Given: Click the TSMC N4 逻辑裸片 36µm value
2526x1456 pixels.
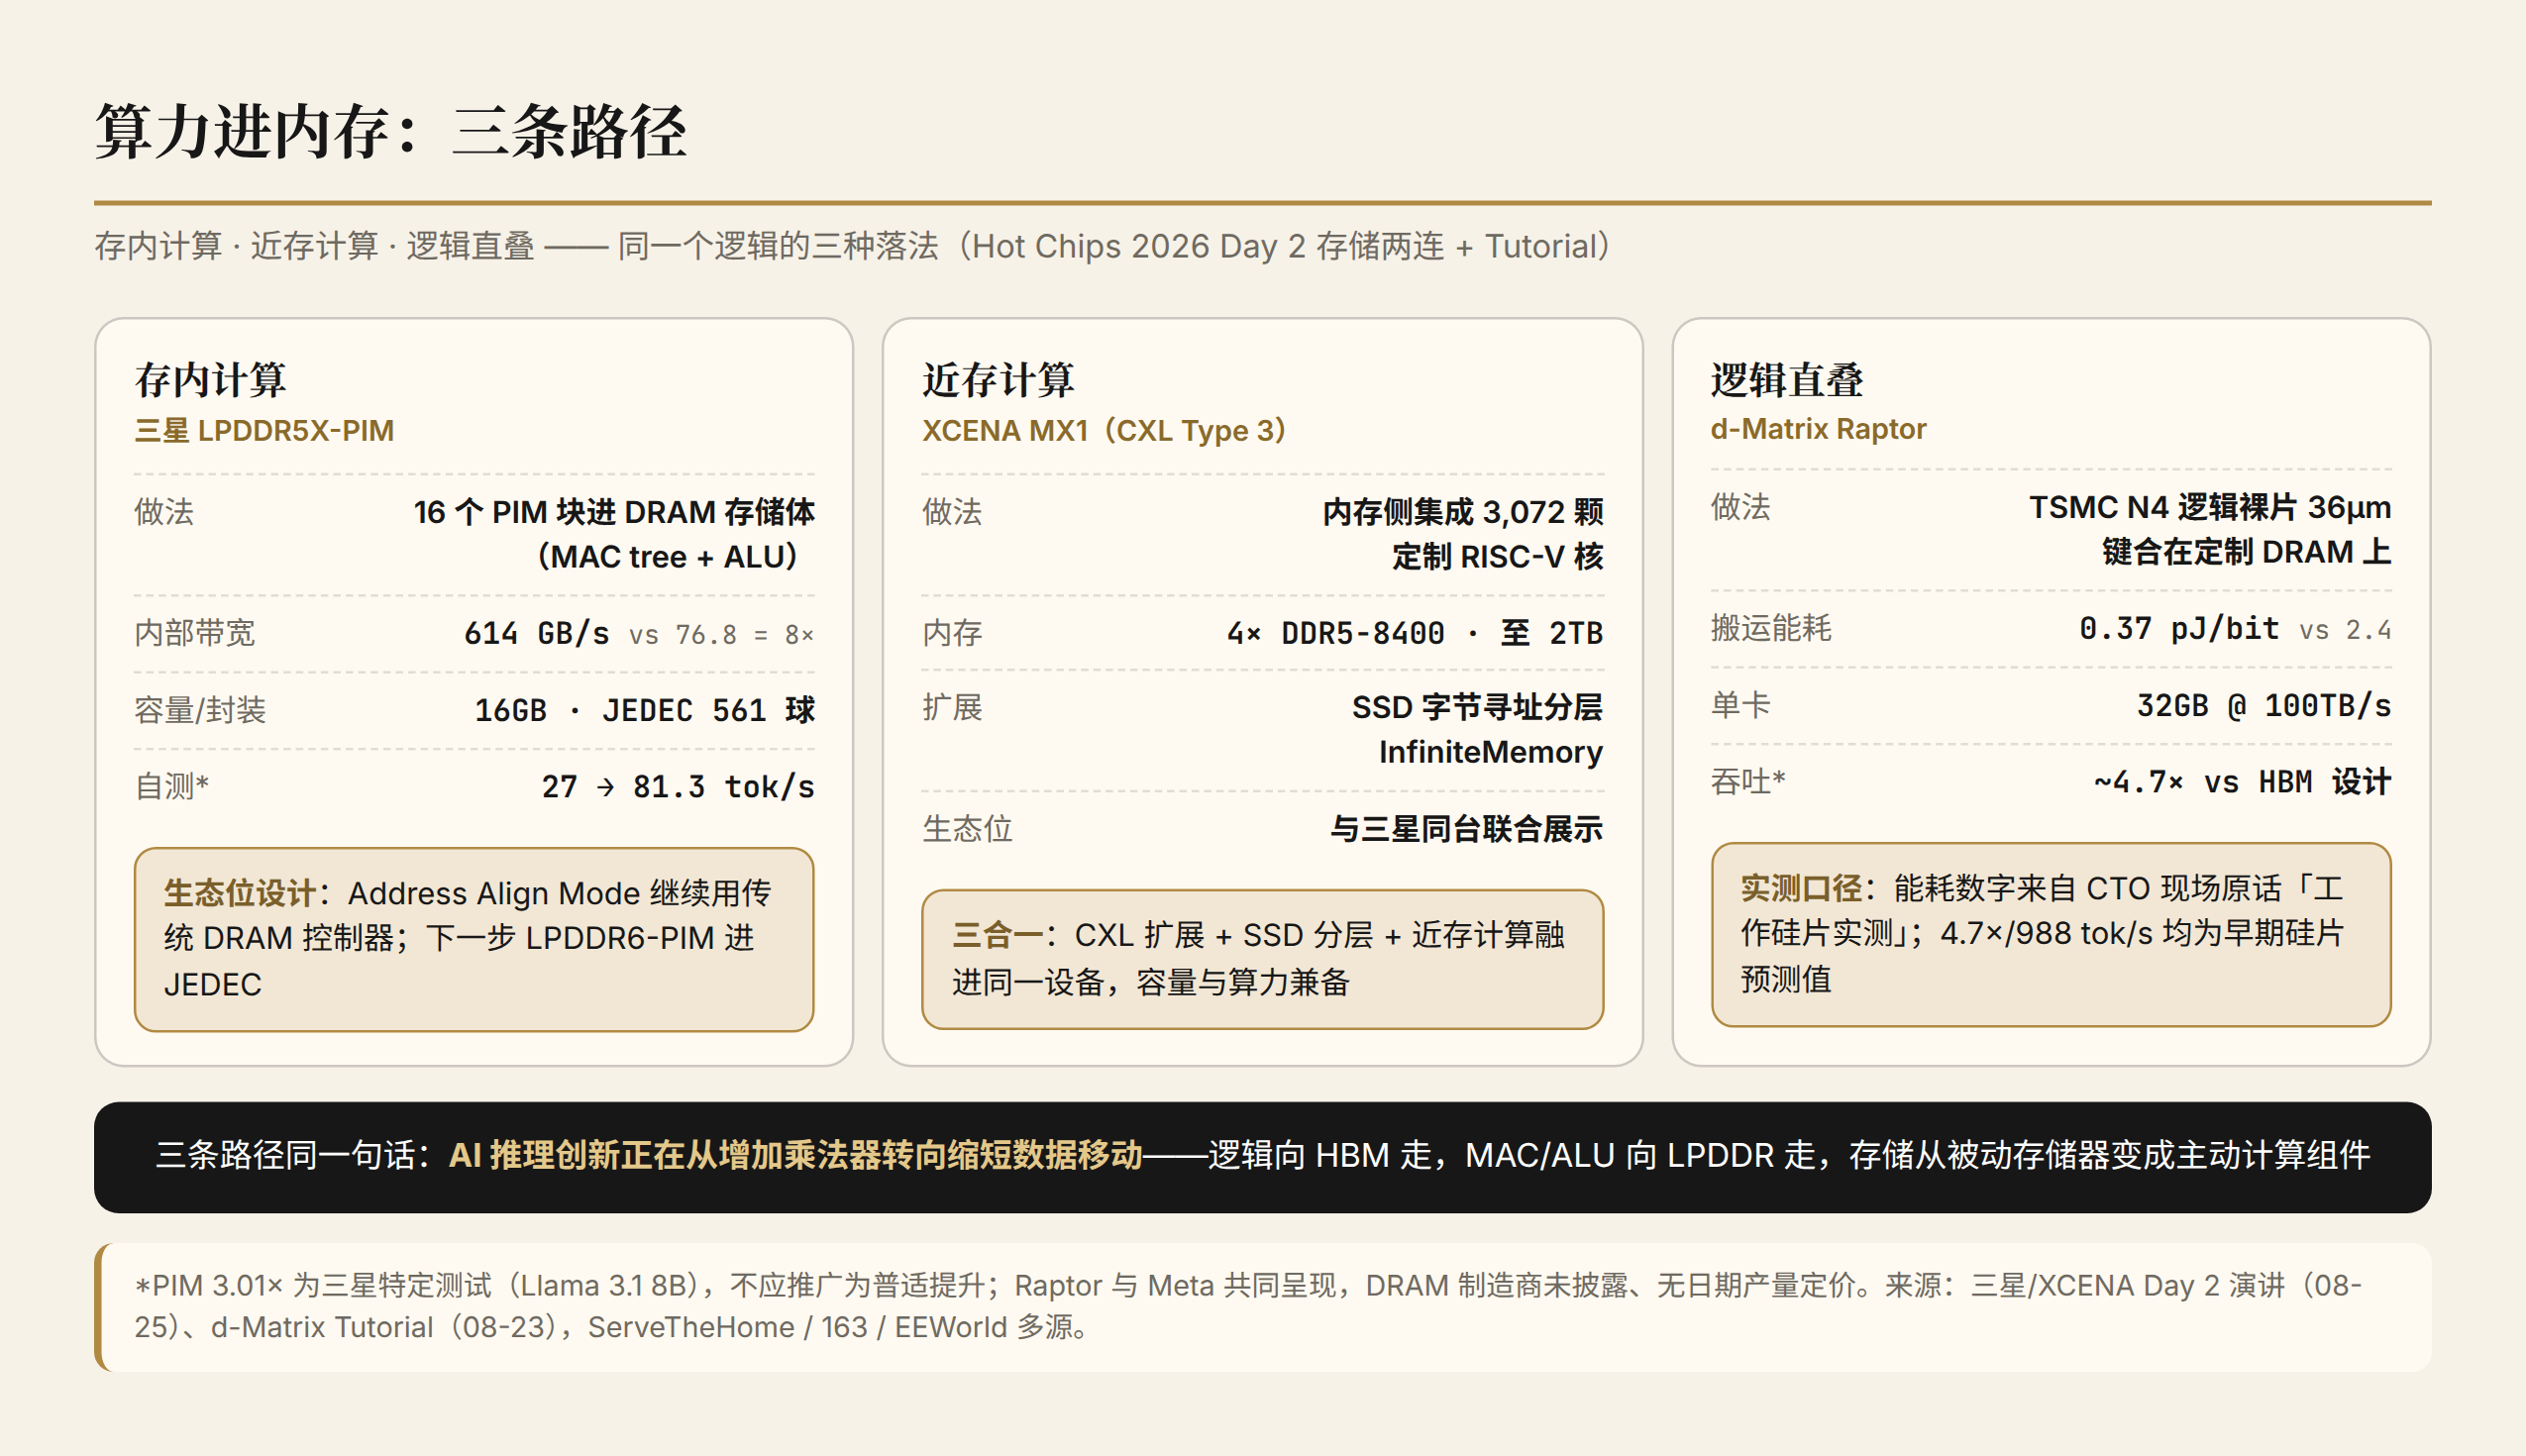Looking at the screenshot, I should pyautogui.click(x=2210, y=507).
